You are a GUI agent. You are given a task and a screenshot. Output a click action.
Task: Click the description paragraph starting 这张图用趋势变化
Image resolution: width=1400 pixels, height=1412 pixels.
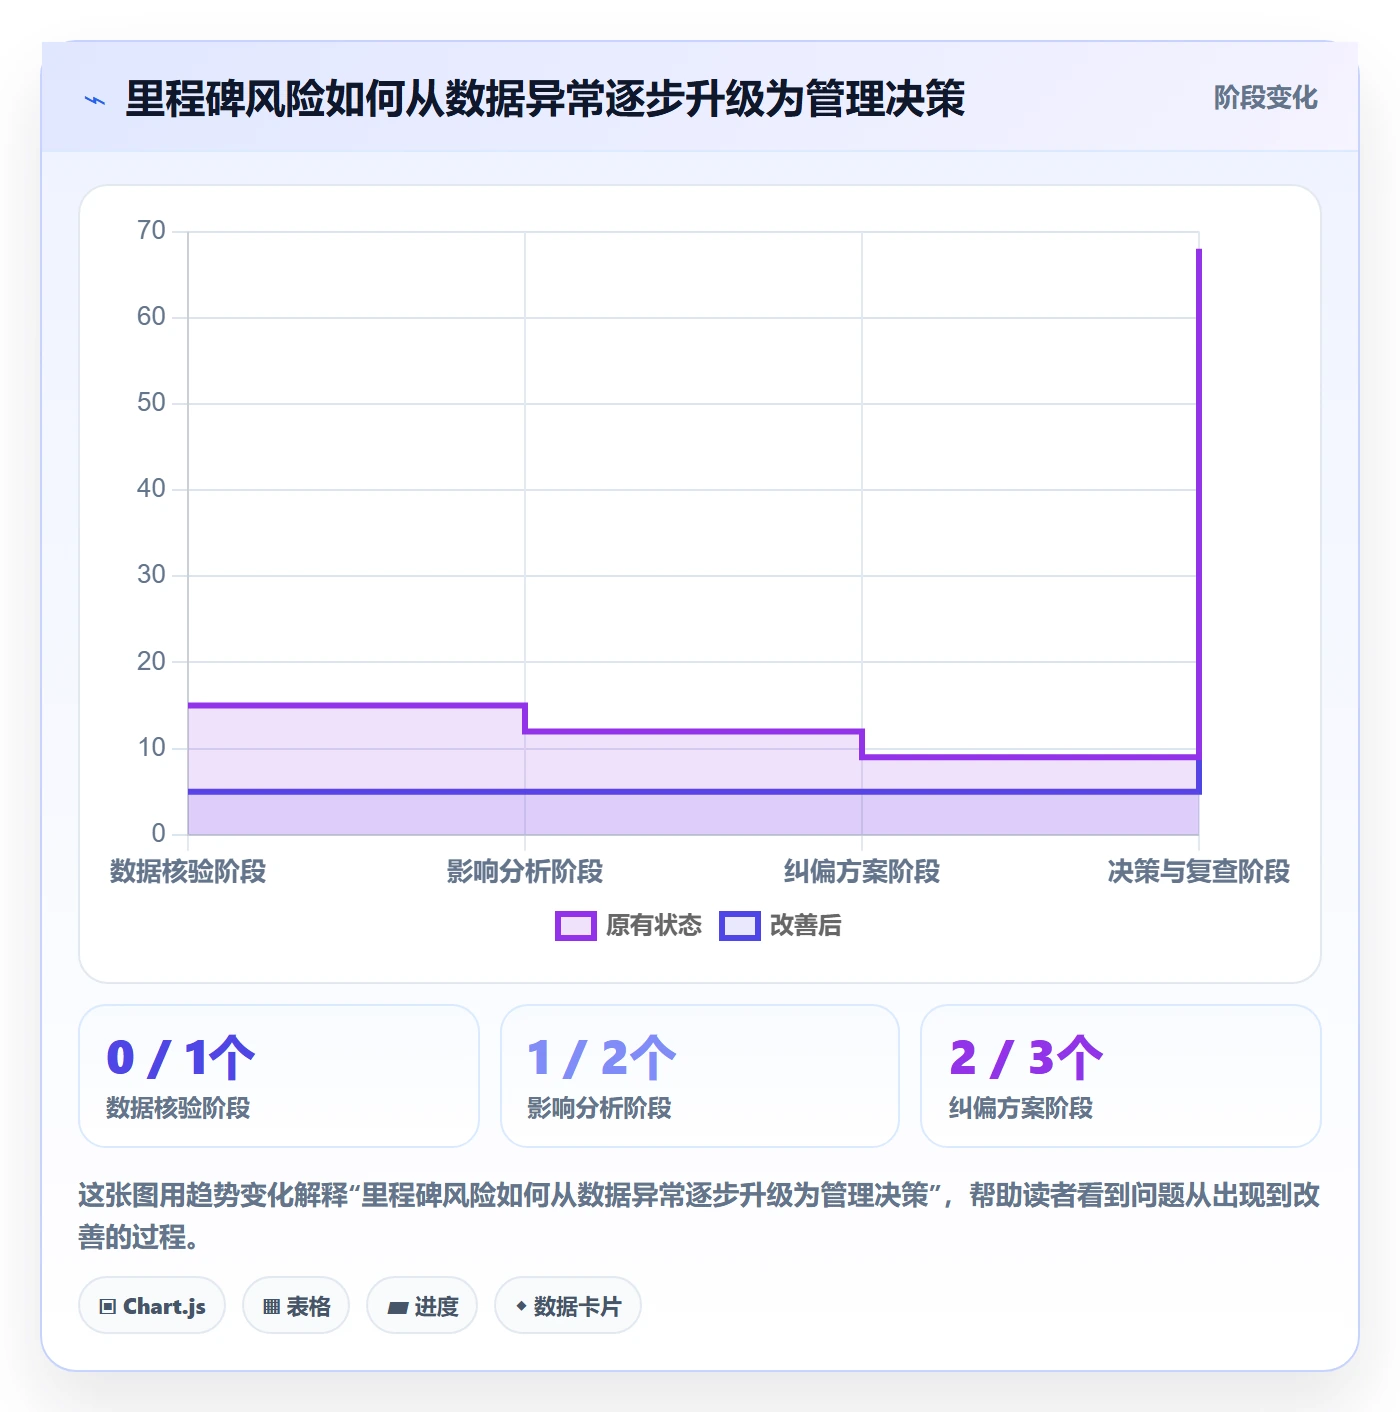coord(700,1216)
